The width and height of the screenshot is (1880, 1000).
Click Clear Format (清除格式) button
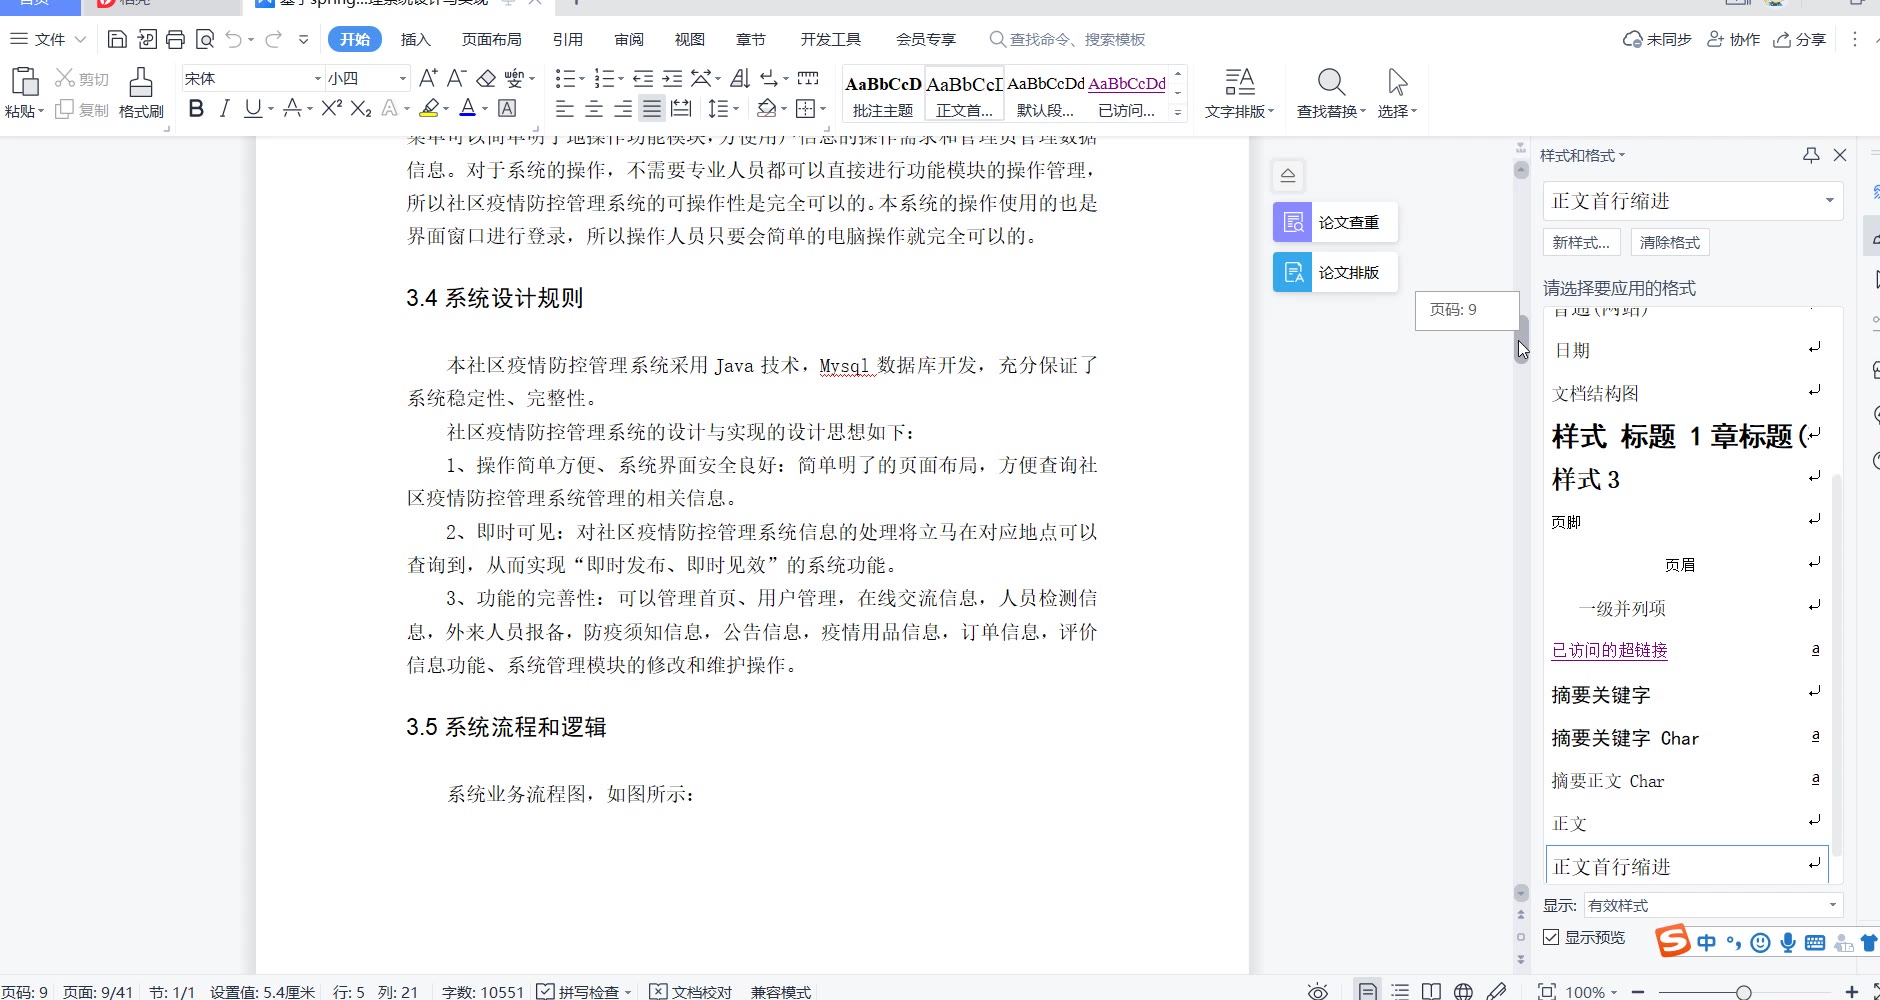point(1670,242)
